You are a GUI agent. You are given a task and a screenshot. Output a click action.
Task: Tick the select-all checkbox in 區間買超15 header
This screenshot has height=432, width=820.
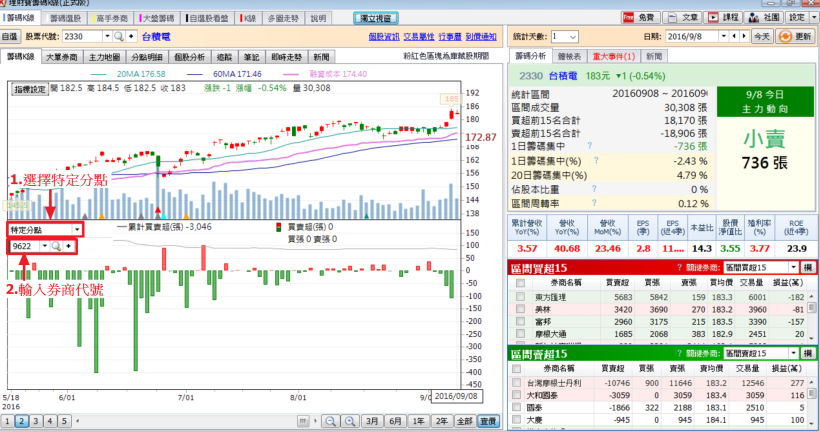point(520,283)
